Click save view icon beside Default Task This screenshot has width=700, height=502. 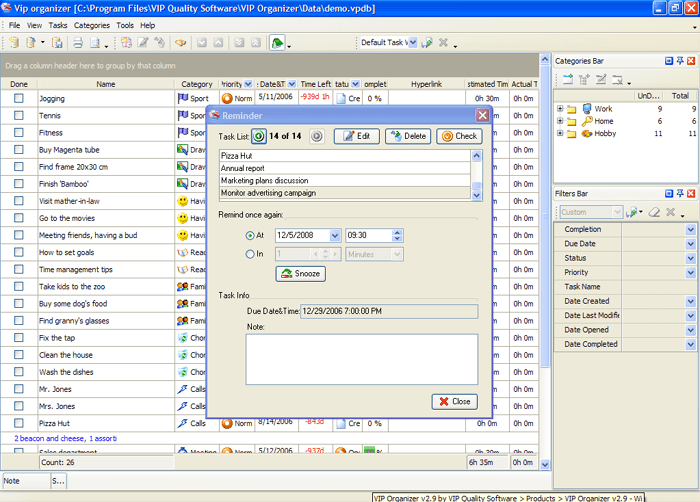pos(427,42)
